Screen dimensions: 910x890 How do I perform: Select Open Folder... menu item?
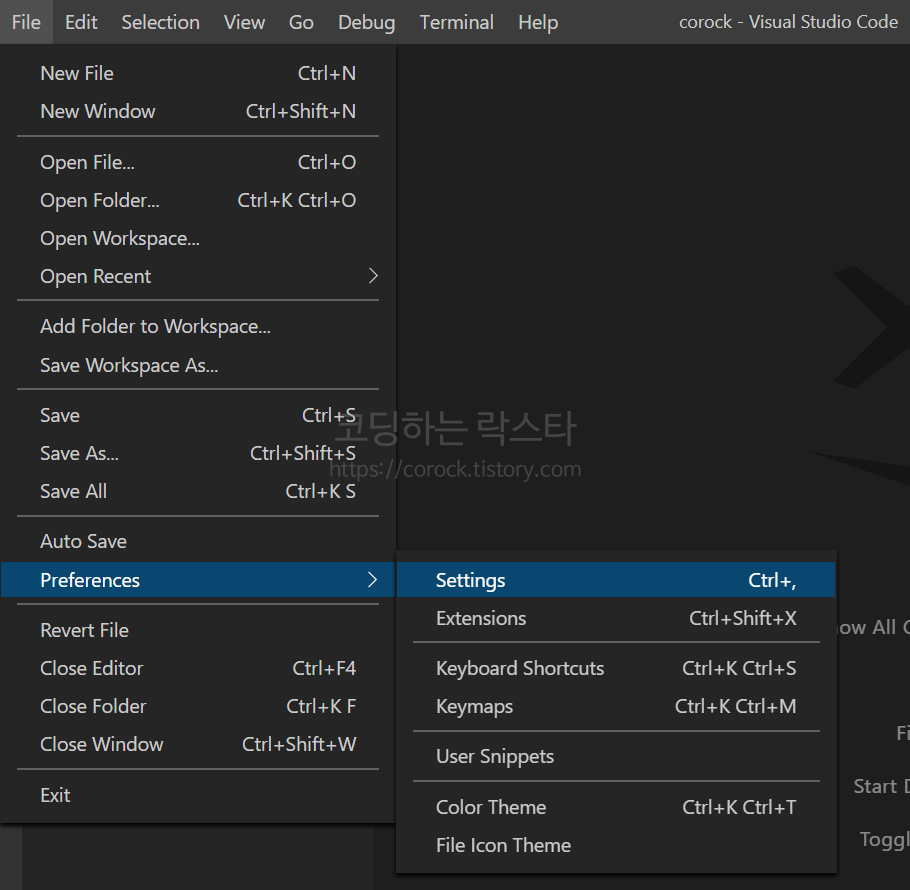click(198, 200)
